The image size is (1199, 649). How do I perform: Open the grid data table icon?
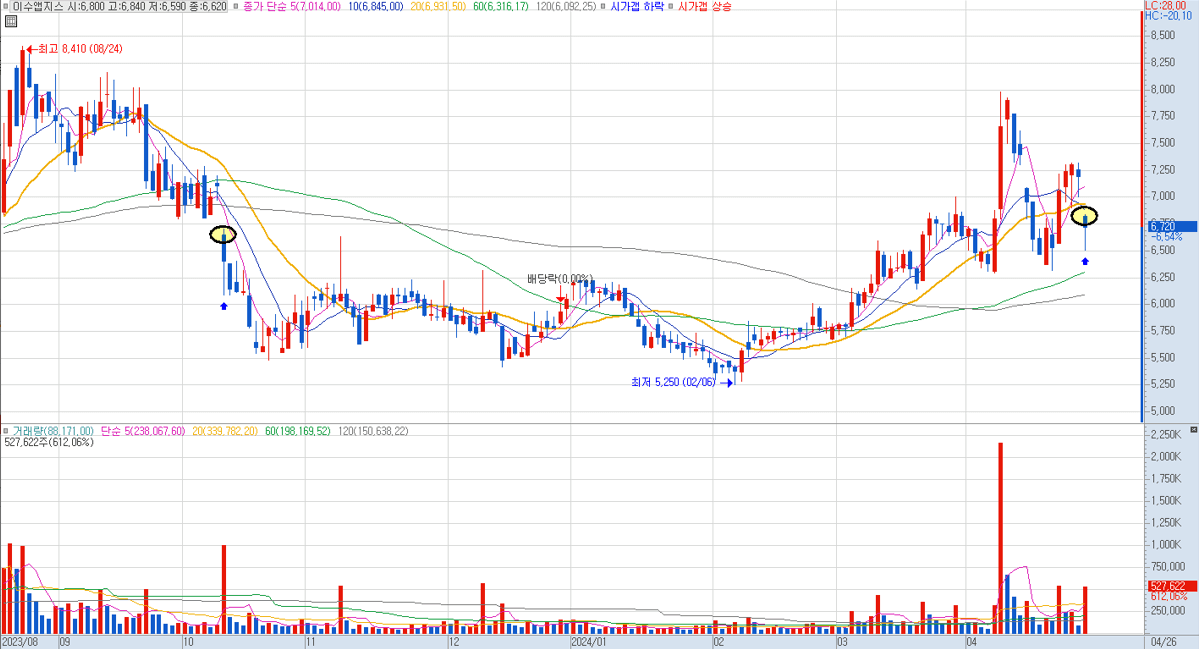tap(11, 21)
